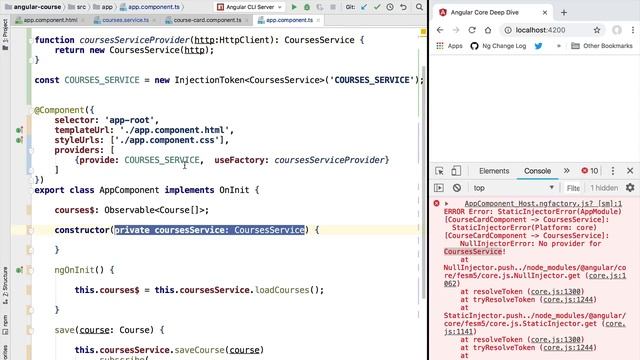640x360 pixels.
Task: Switch to course-card.component.ts editor tab
Action: pos(207,20)
